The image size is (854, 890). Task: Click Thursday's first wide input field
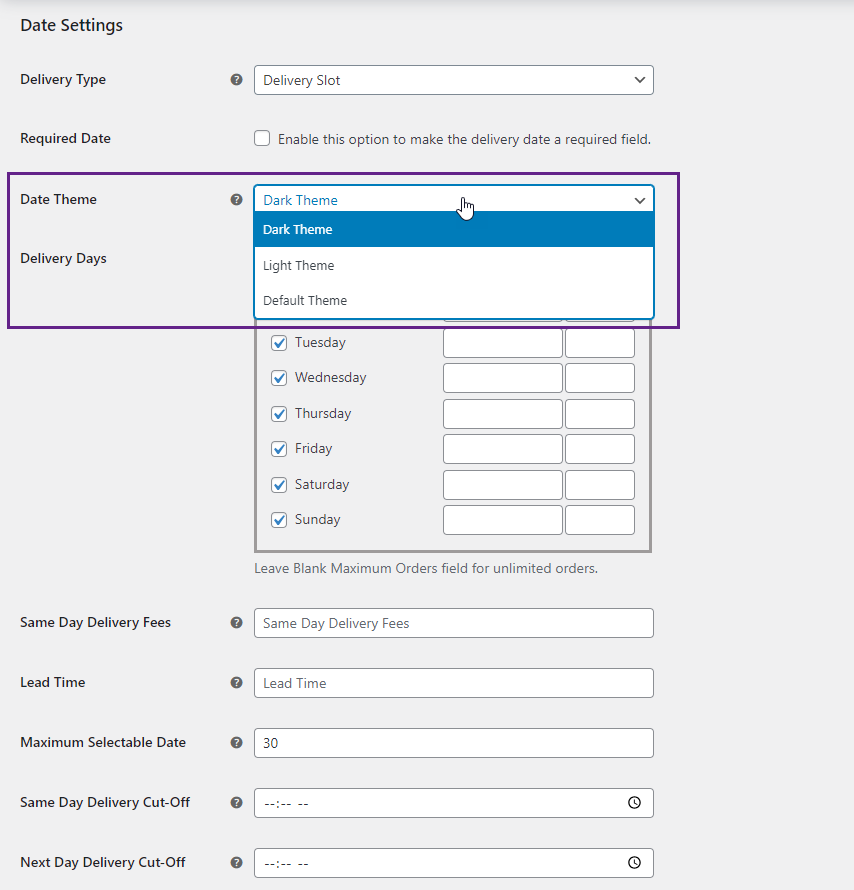point(503,414)
